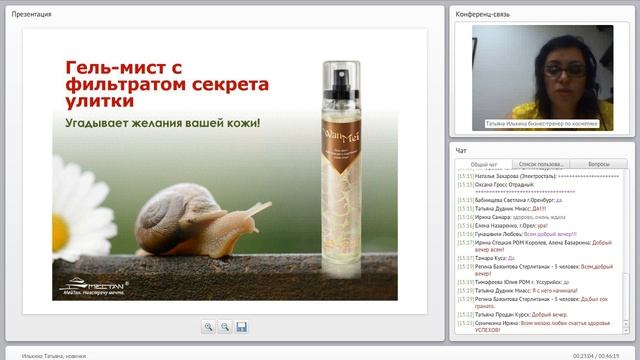Click the chat scrollbar thumb
640x360 pixels.
point(626,297)
